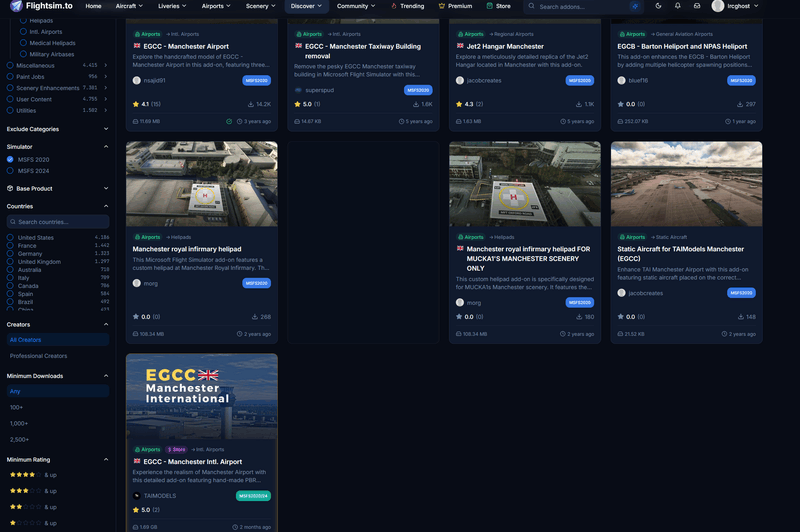Click the user avatar in navbar

pos(718,6)
